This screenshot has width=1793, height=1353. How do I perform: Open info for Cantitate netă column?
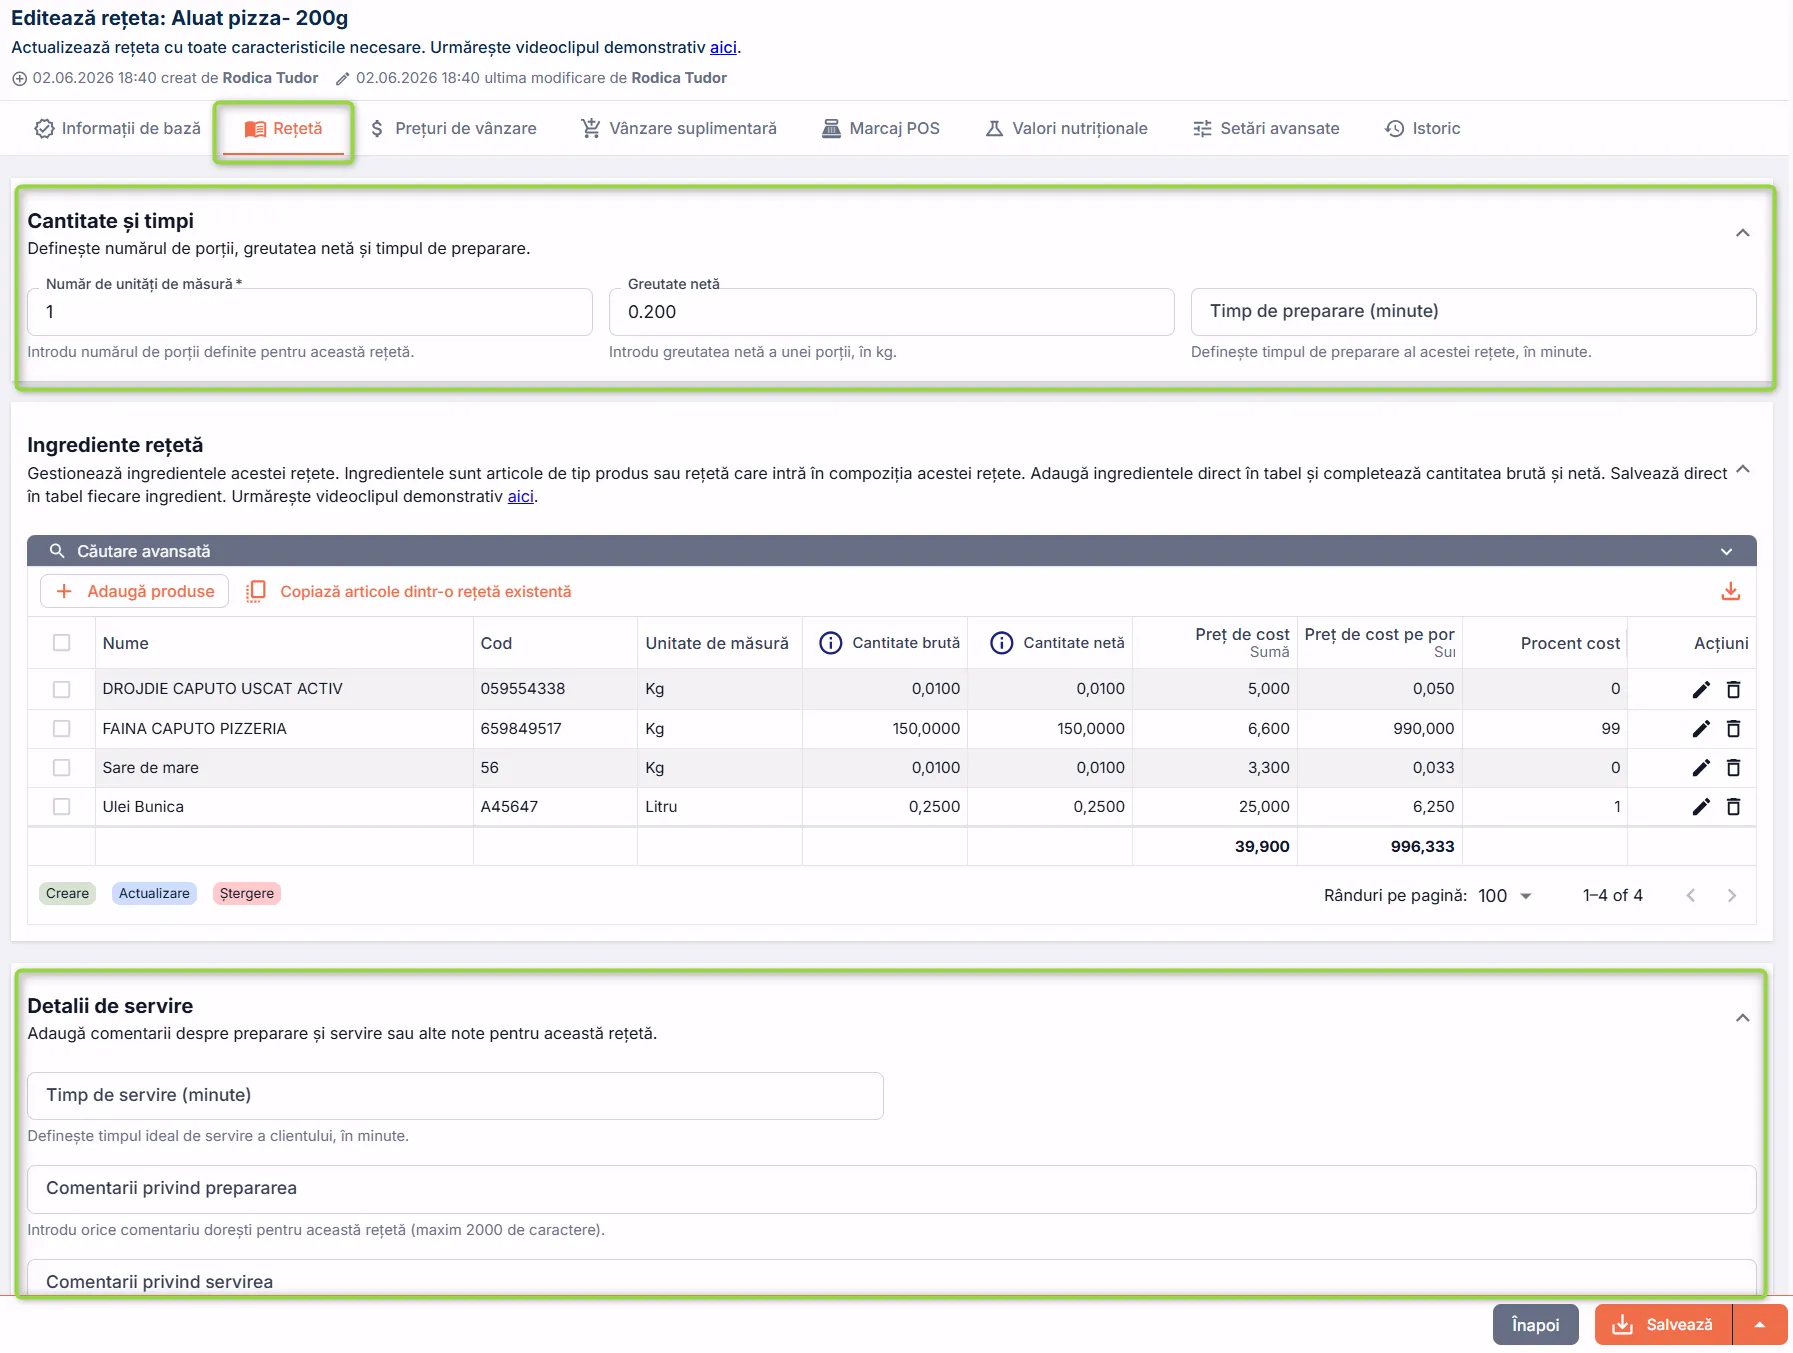1001,643
